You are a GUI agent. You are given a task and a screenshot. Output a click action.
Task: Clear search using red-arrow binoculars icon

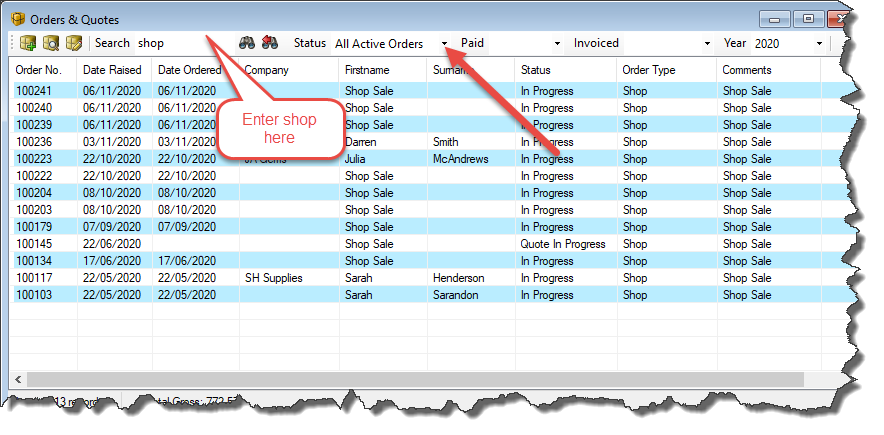(269, 43)
